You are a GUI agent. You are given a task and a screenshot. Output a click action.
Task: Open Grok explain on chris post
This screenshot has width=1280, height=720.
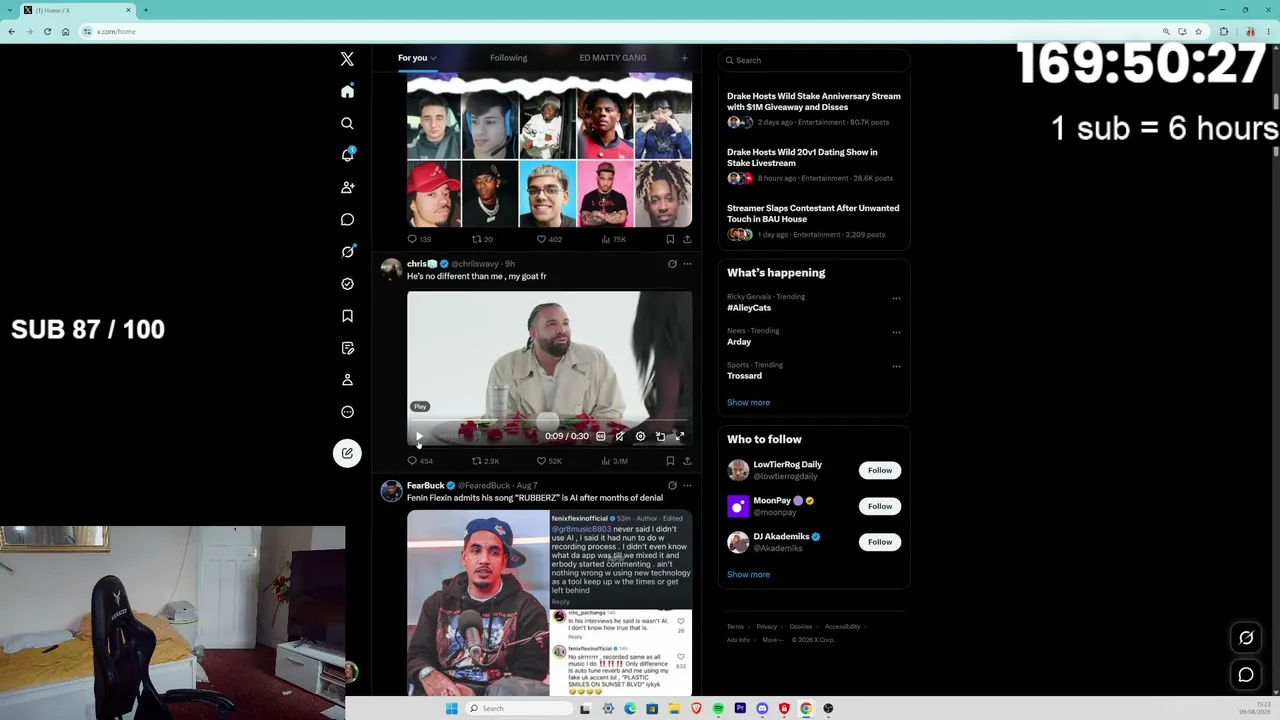tap(672, 264)
